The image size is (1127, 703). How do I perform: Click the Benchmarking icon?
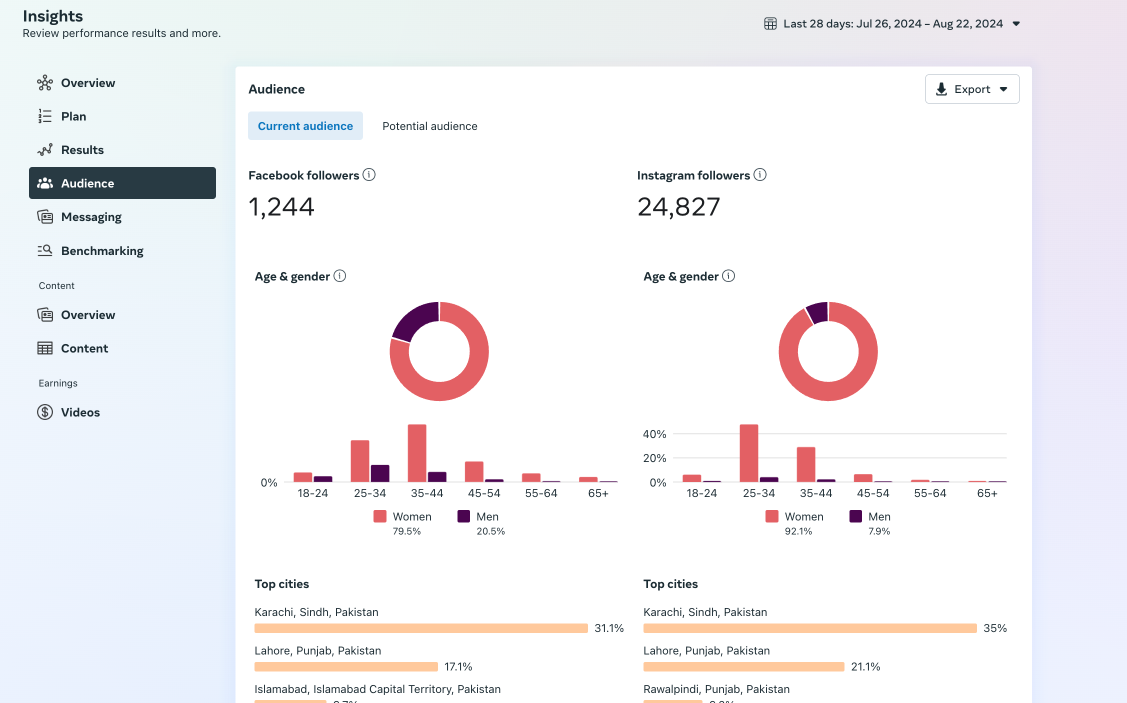[44, 250]
